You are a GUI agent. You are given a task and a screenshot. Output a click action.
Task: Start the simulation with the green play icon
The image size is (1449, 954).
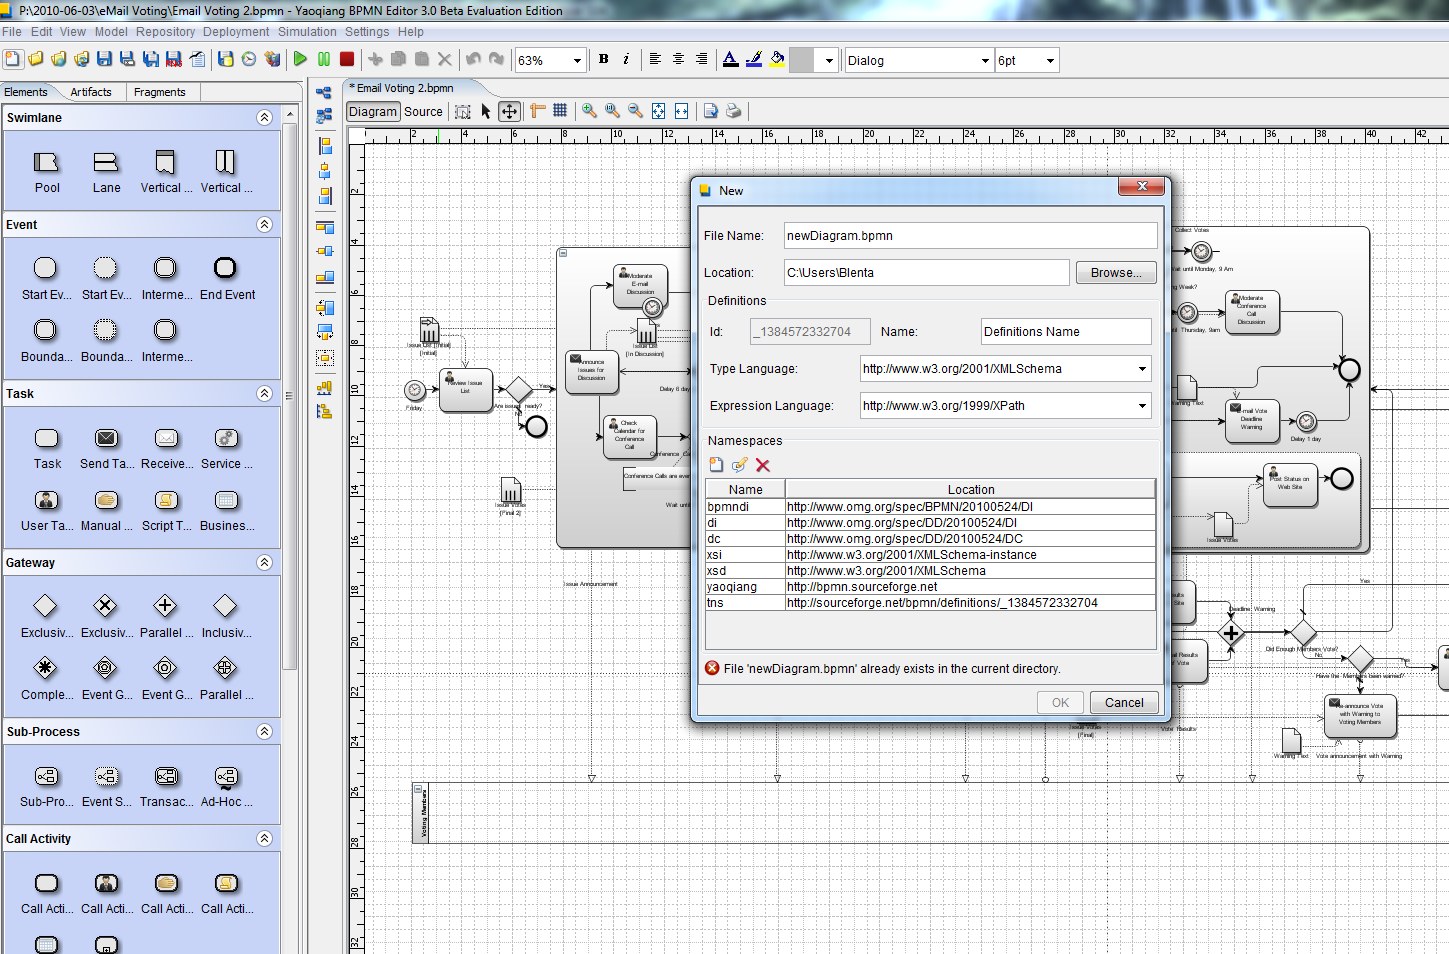click(300, 59)
